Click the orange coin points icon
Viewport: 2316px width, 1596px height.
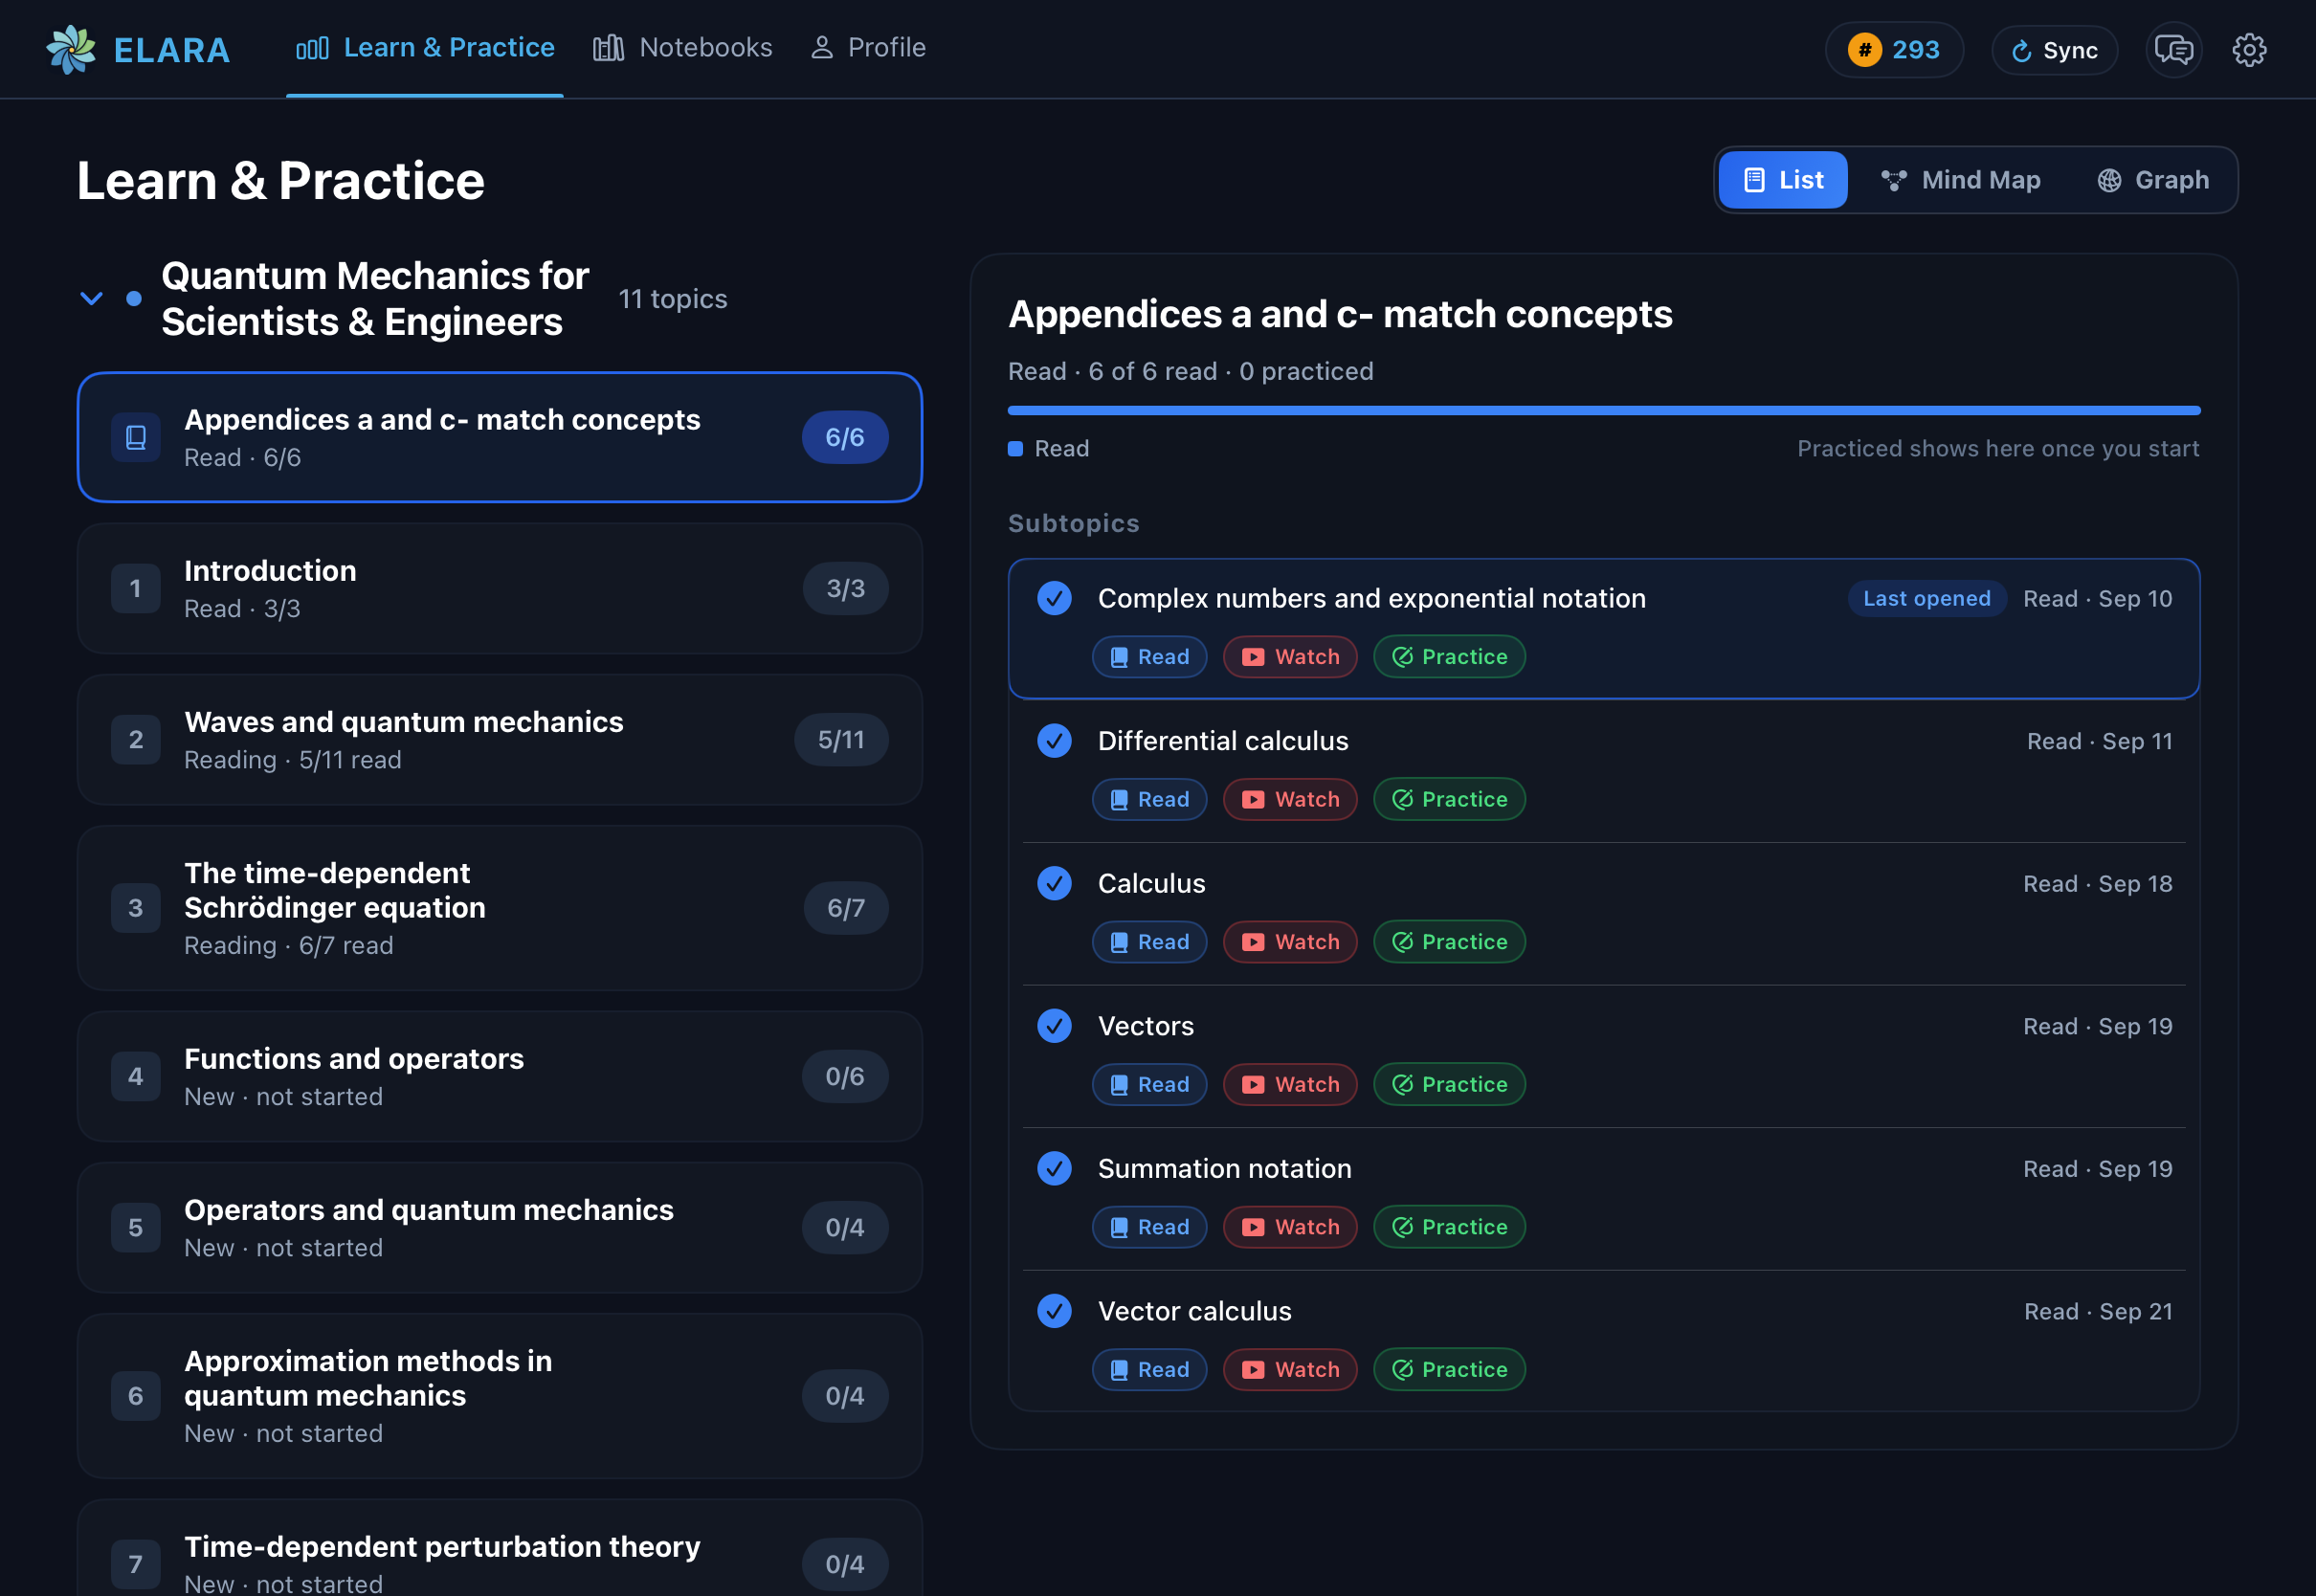coord(1864,49)
